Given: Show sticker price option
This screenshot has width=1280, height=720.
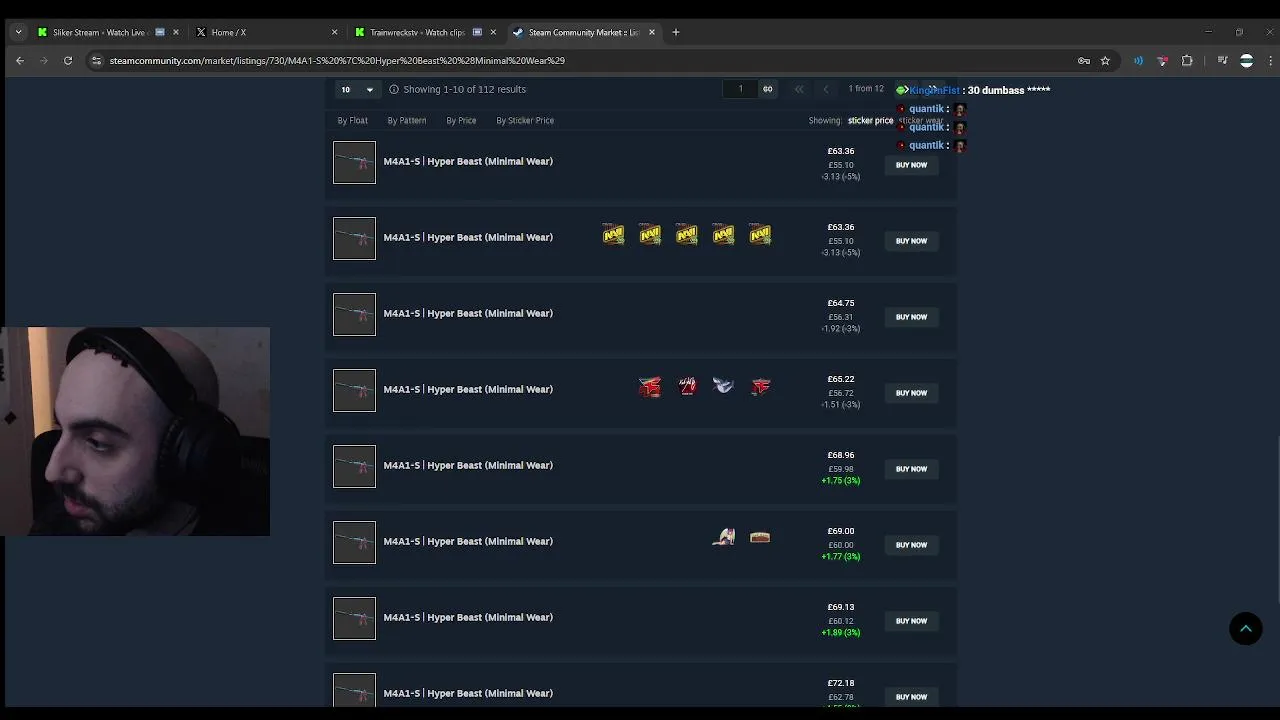Looking at the screenshot, I should point(870,120).
